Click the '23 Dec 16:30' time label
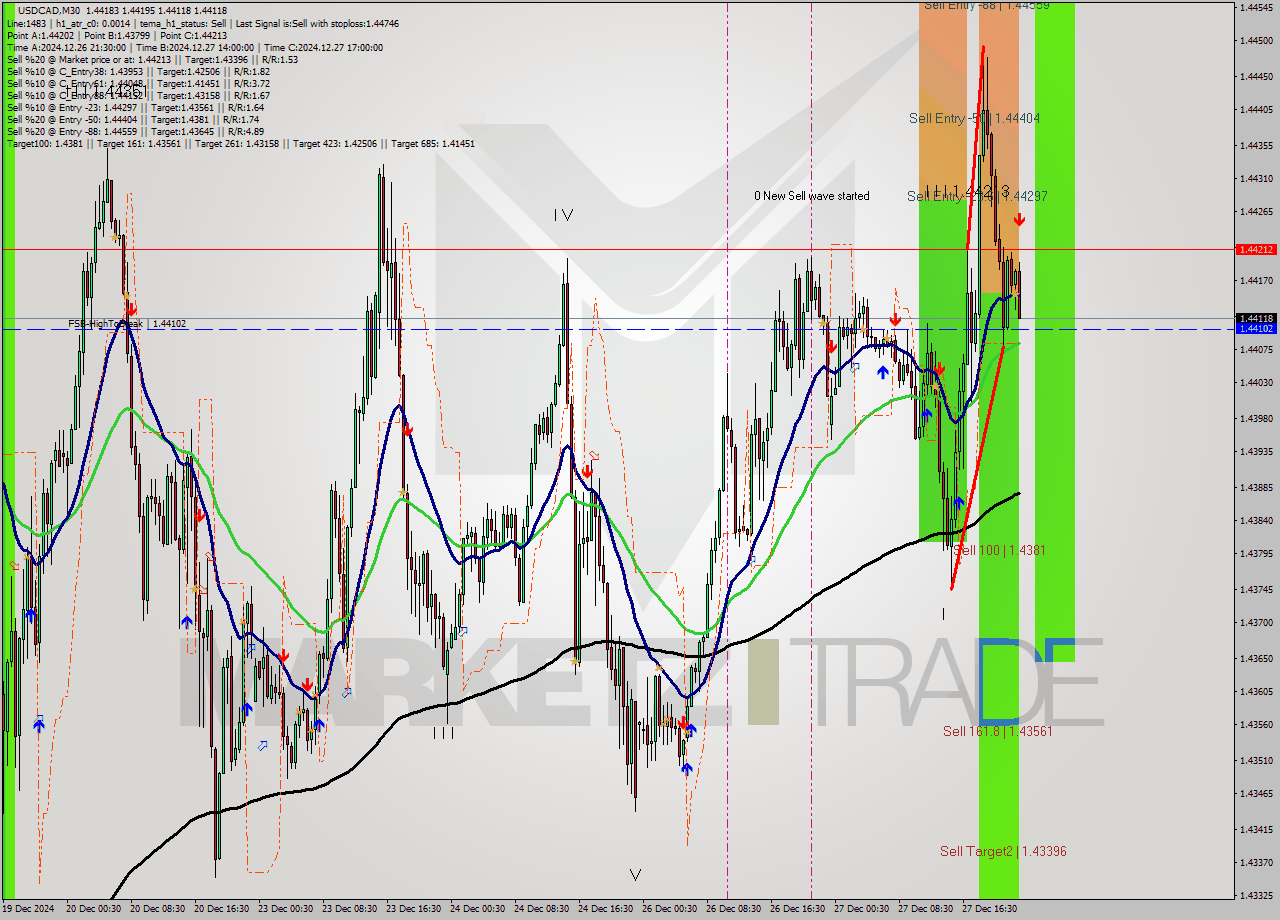The height and width of the screenshot is (920, 1280). 415,909
